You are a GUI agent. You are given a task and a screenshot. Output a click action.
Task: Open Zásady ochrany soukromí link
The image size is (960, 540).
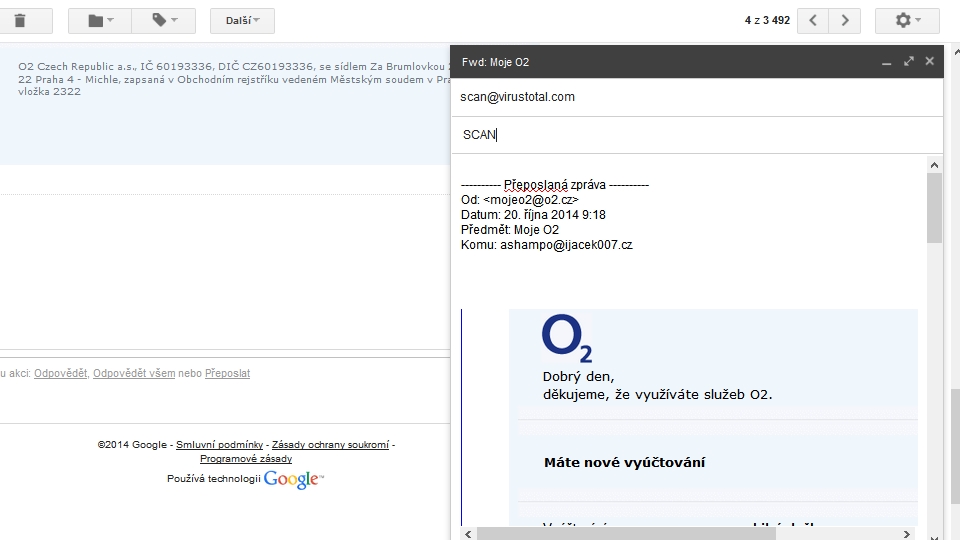tap(330, 445)
